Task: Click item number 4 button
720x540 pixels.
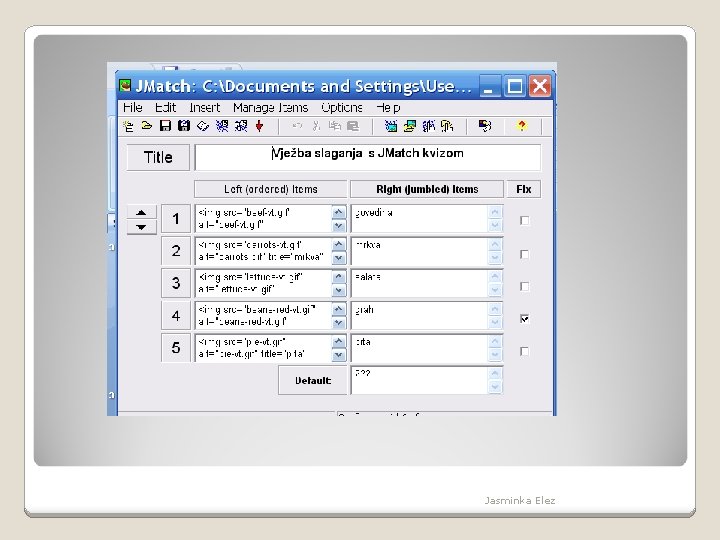Action: pos(176,316)
